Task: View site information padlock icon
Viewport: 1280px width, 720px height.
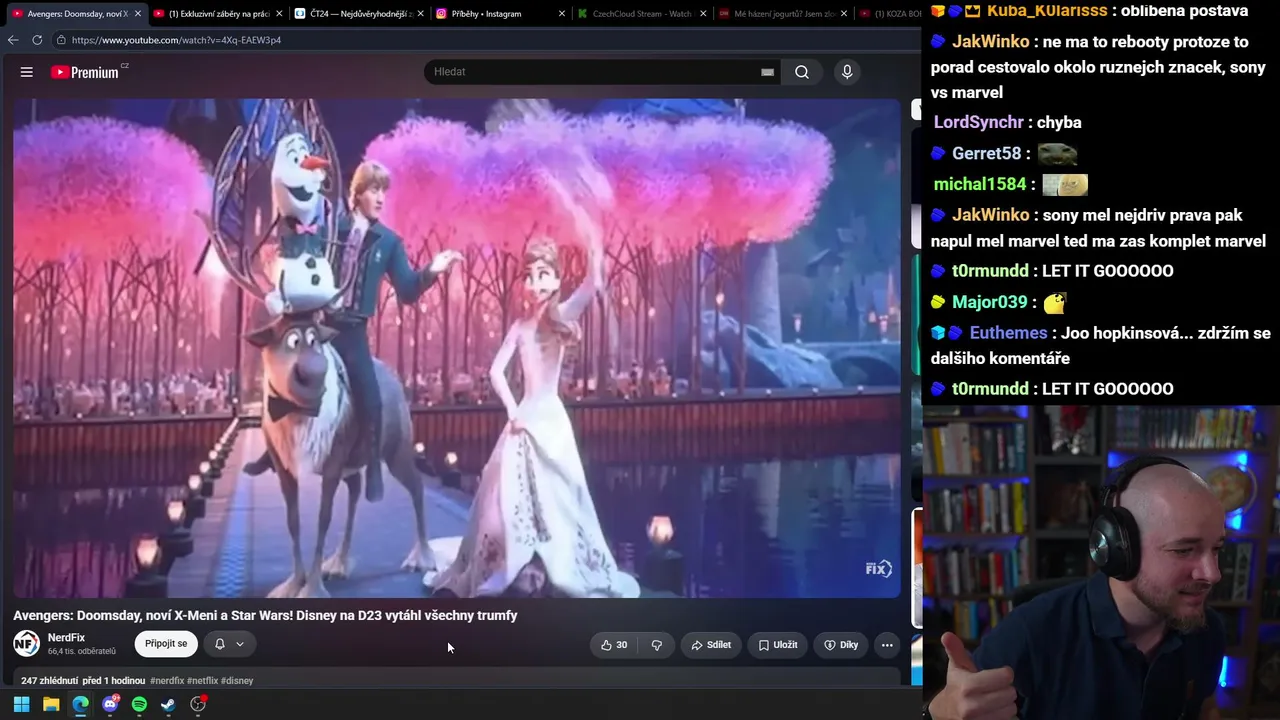Action: 61,40
